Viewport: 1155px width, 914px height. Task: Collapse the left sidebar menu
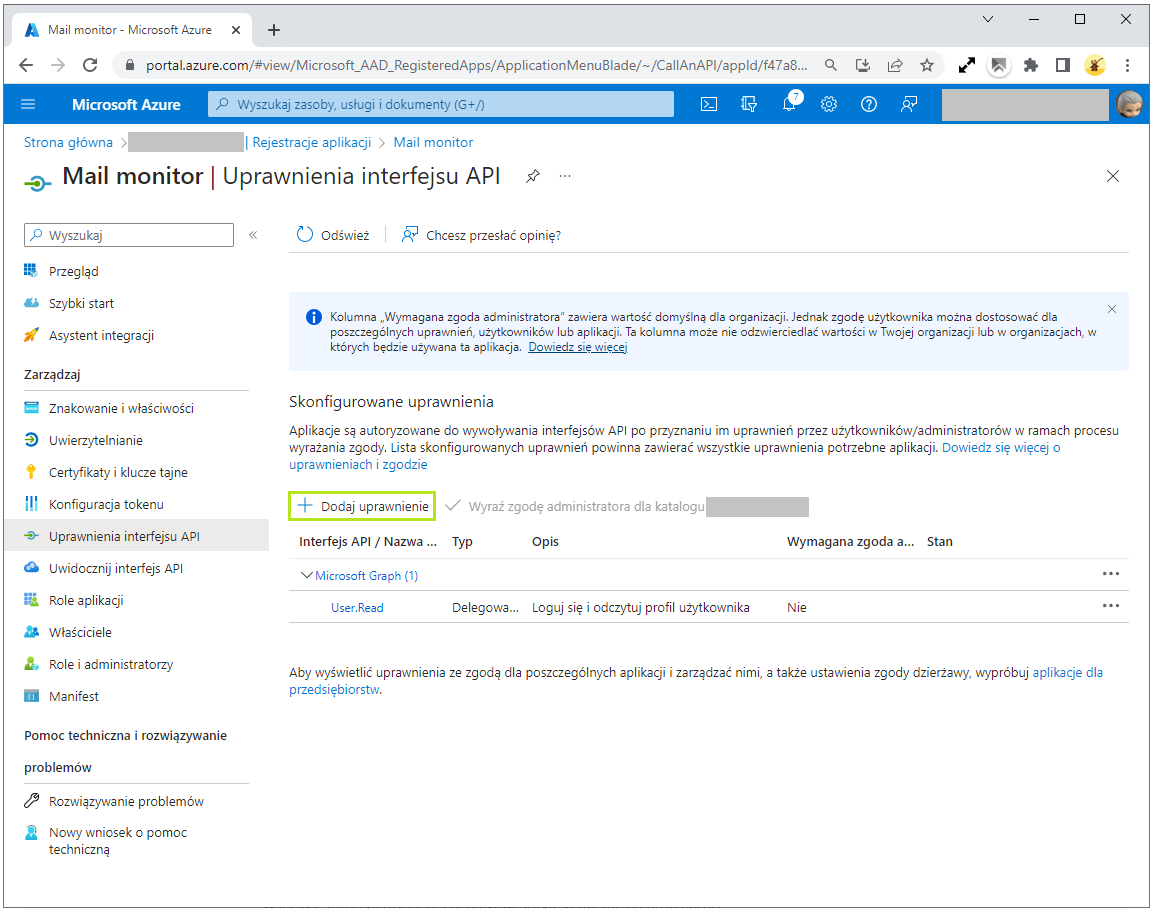(x=253, y=235)
